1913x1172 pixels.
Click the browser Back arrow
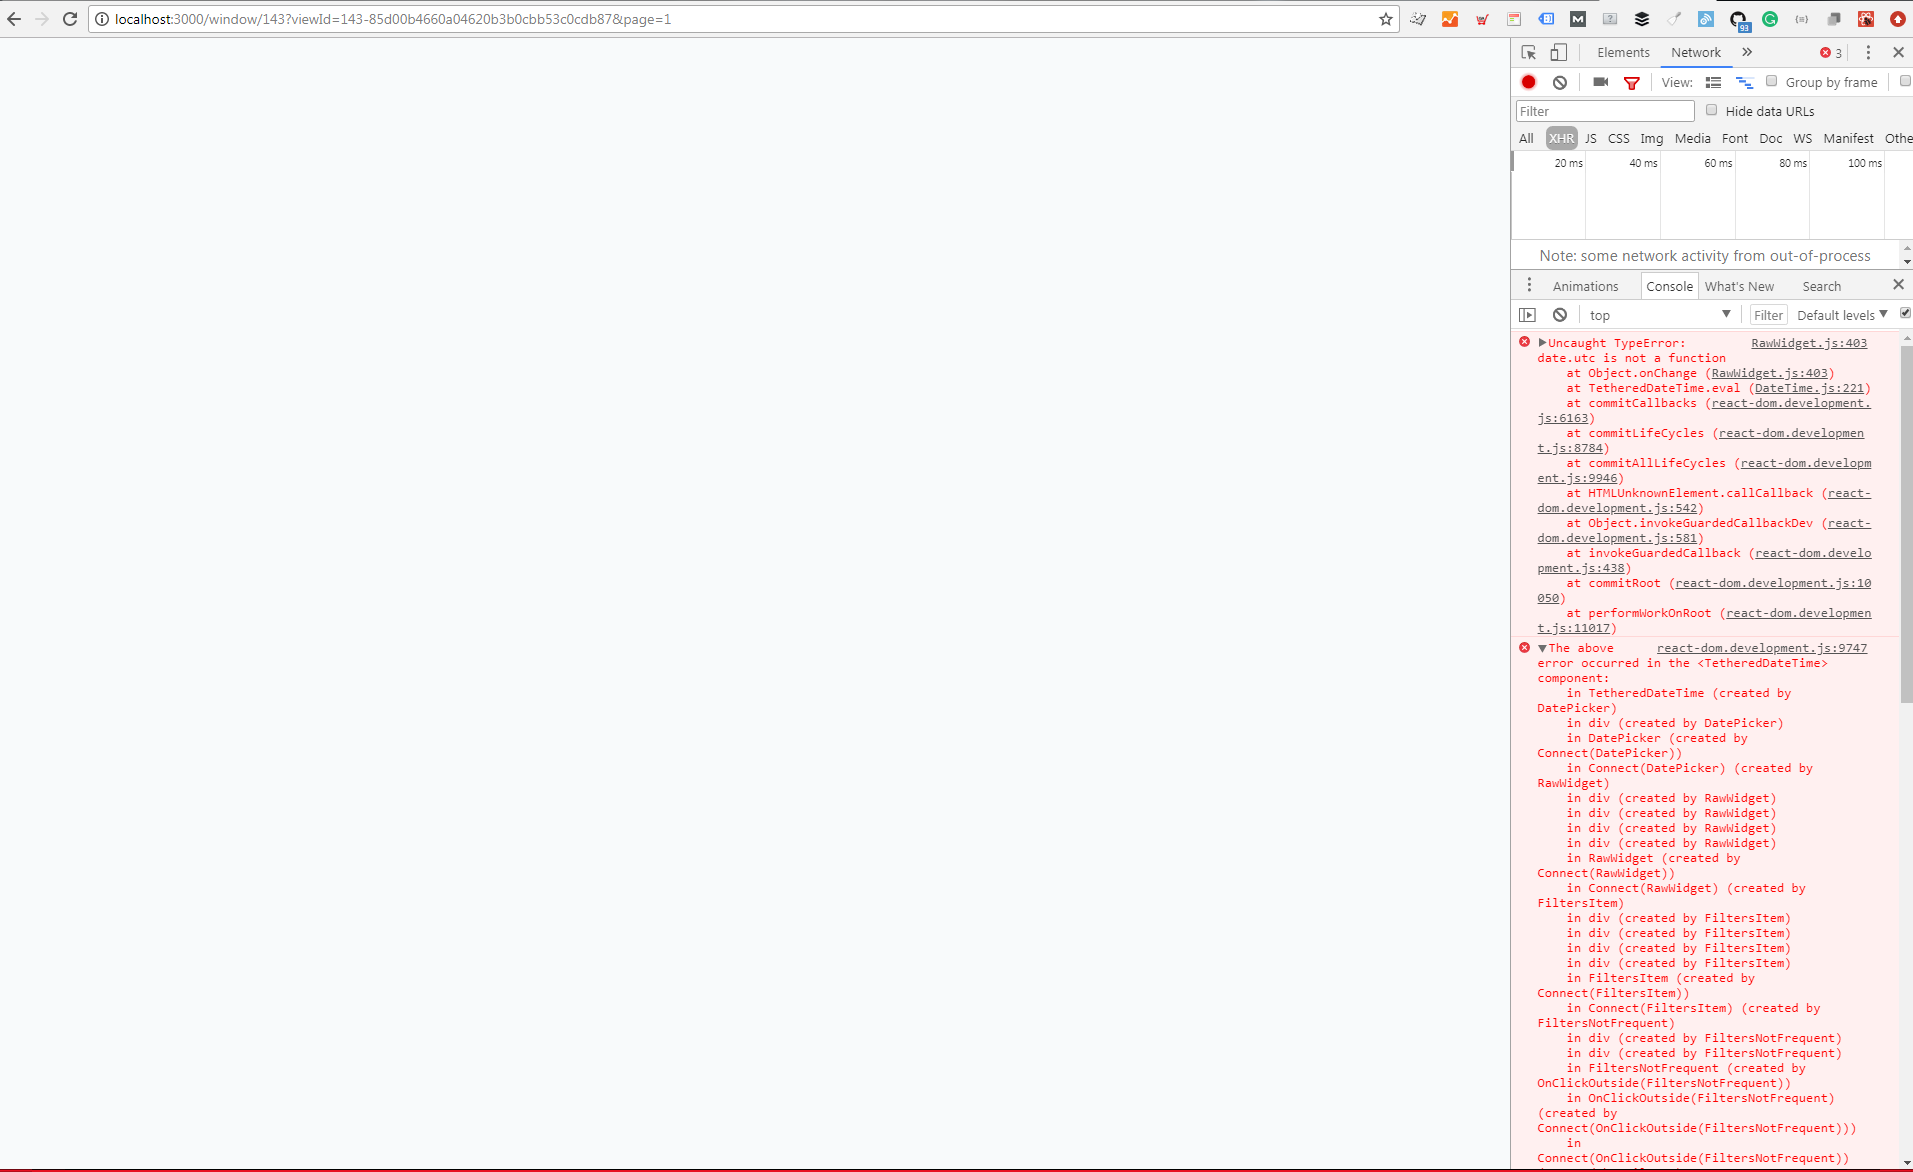click(x=14, y=19)
